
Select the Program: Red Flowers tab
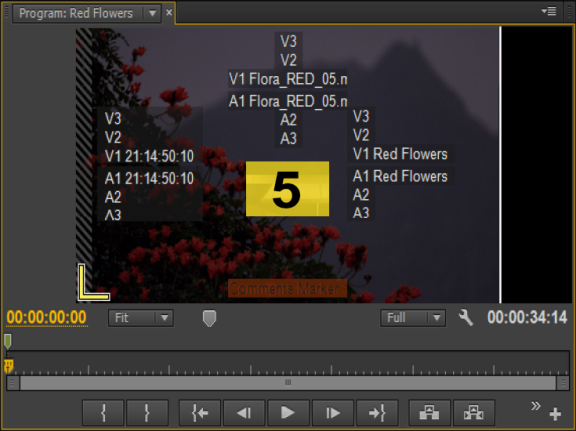click(x=76, y=14)
